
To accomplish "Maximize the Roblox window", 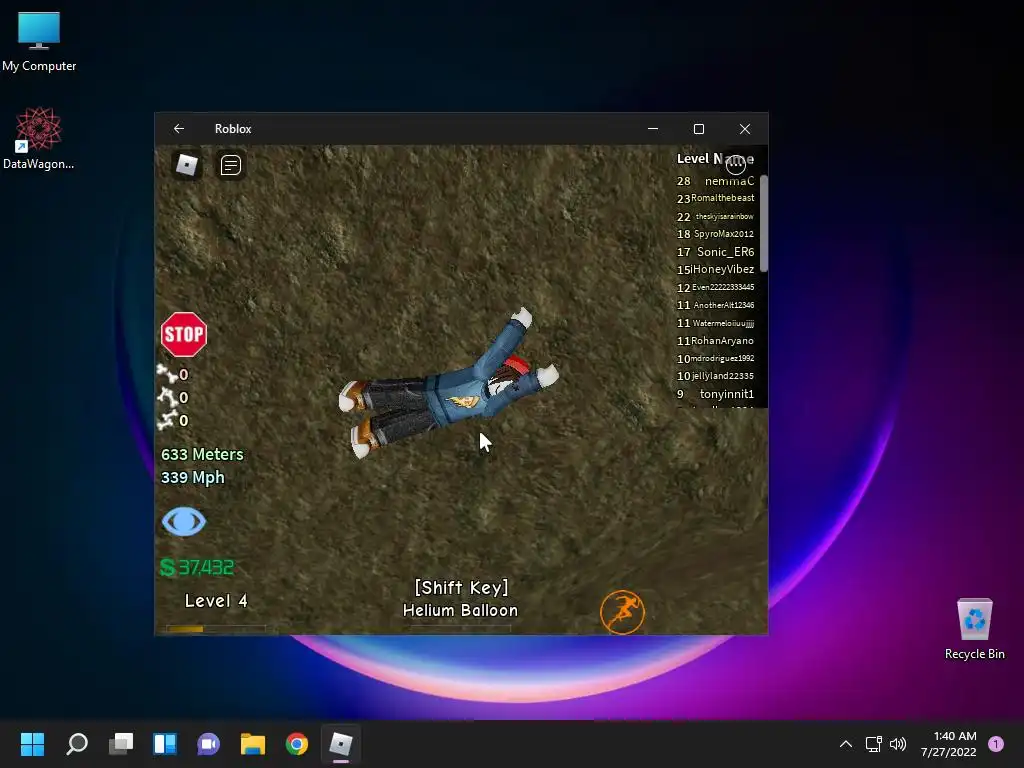I will pyautogui.click(x=699, y=129).
